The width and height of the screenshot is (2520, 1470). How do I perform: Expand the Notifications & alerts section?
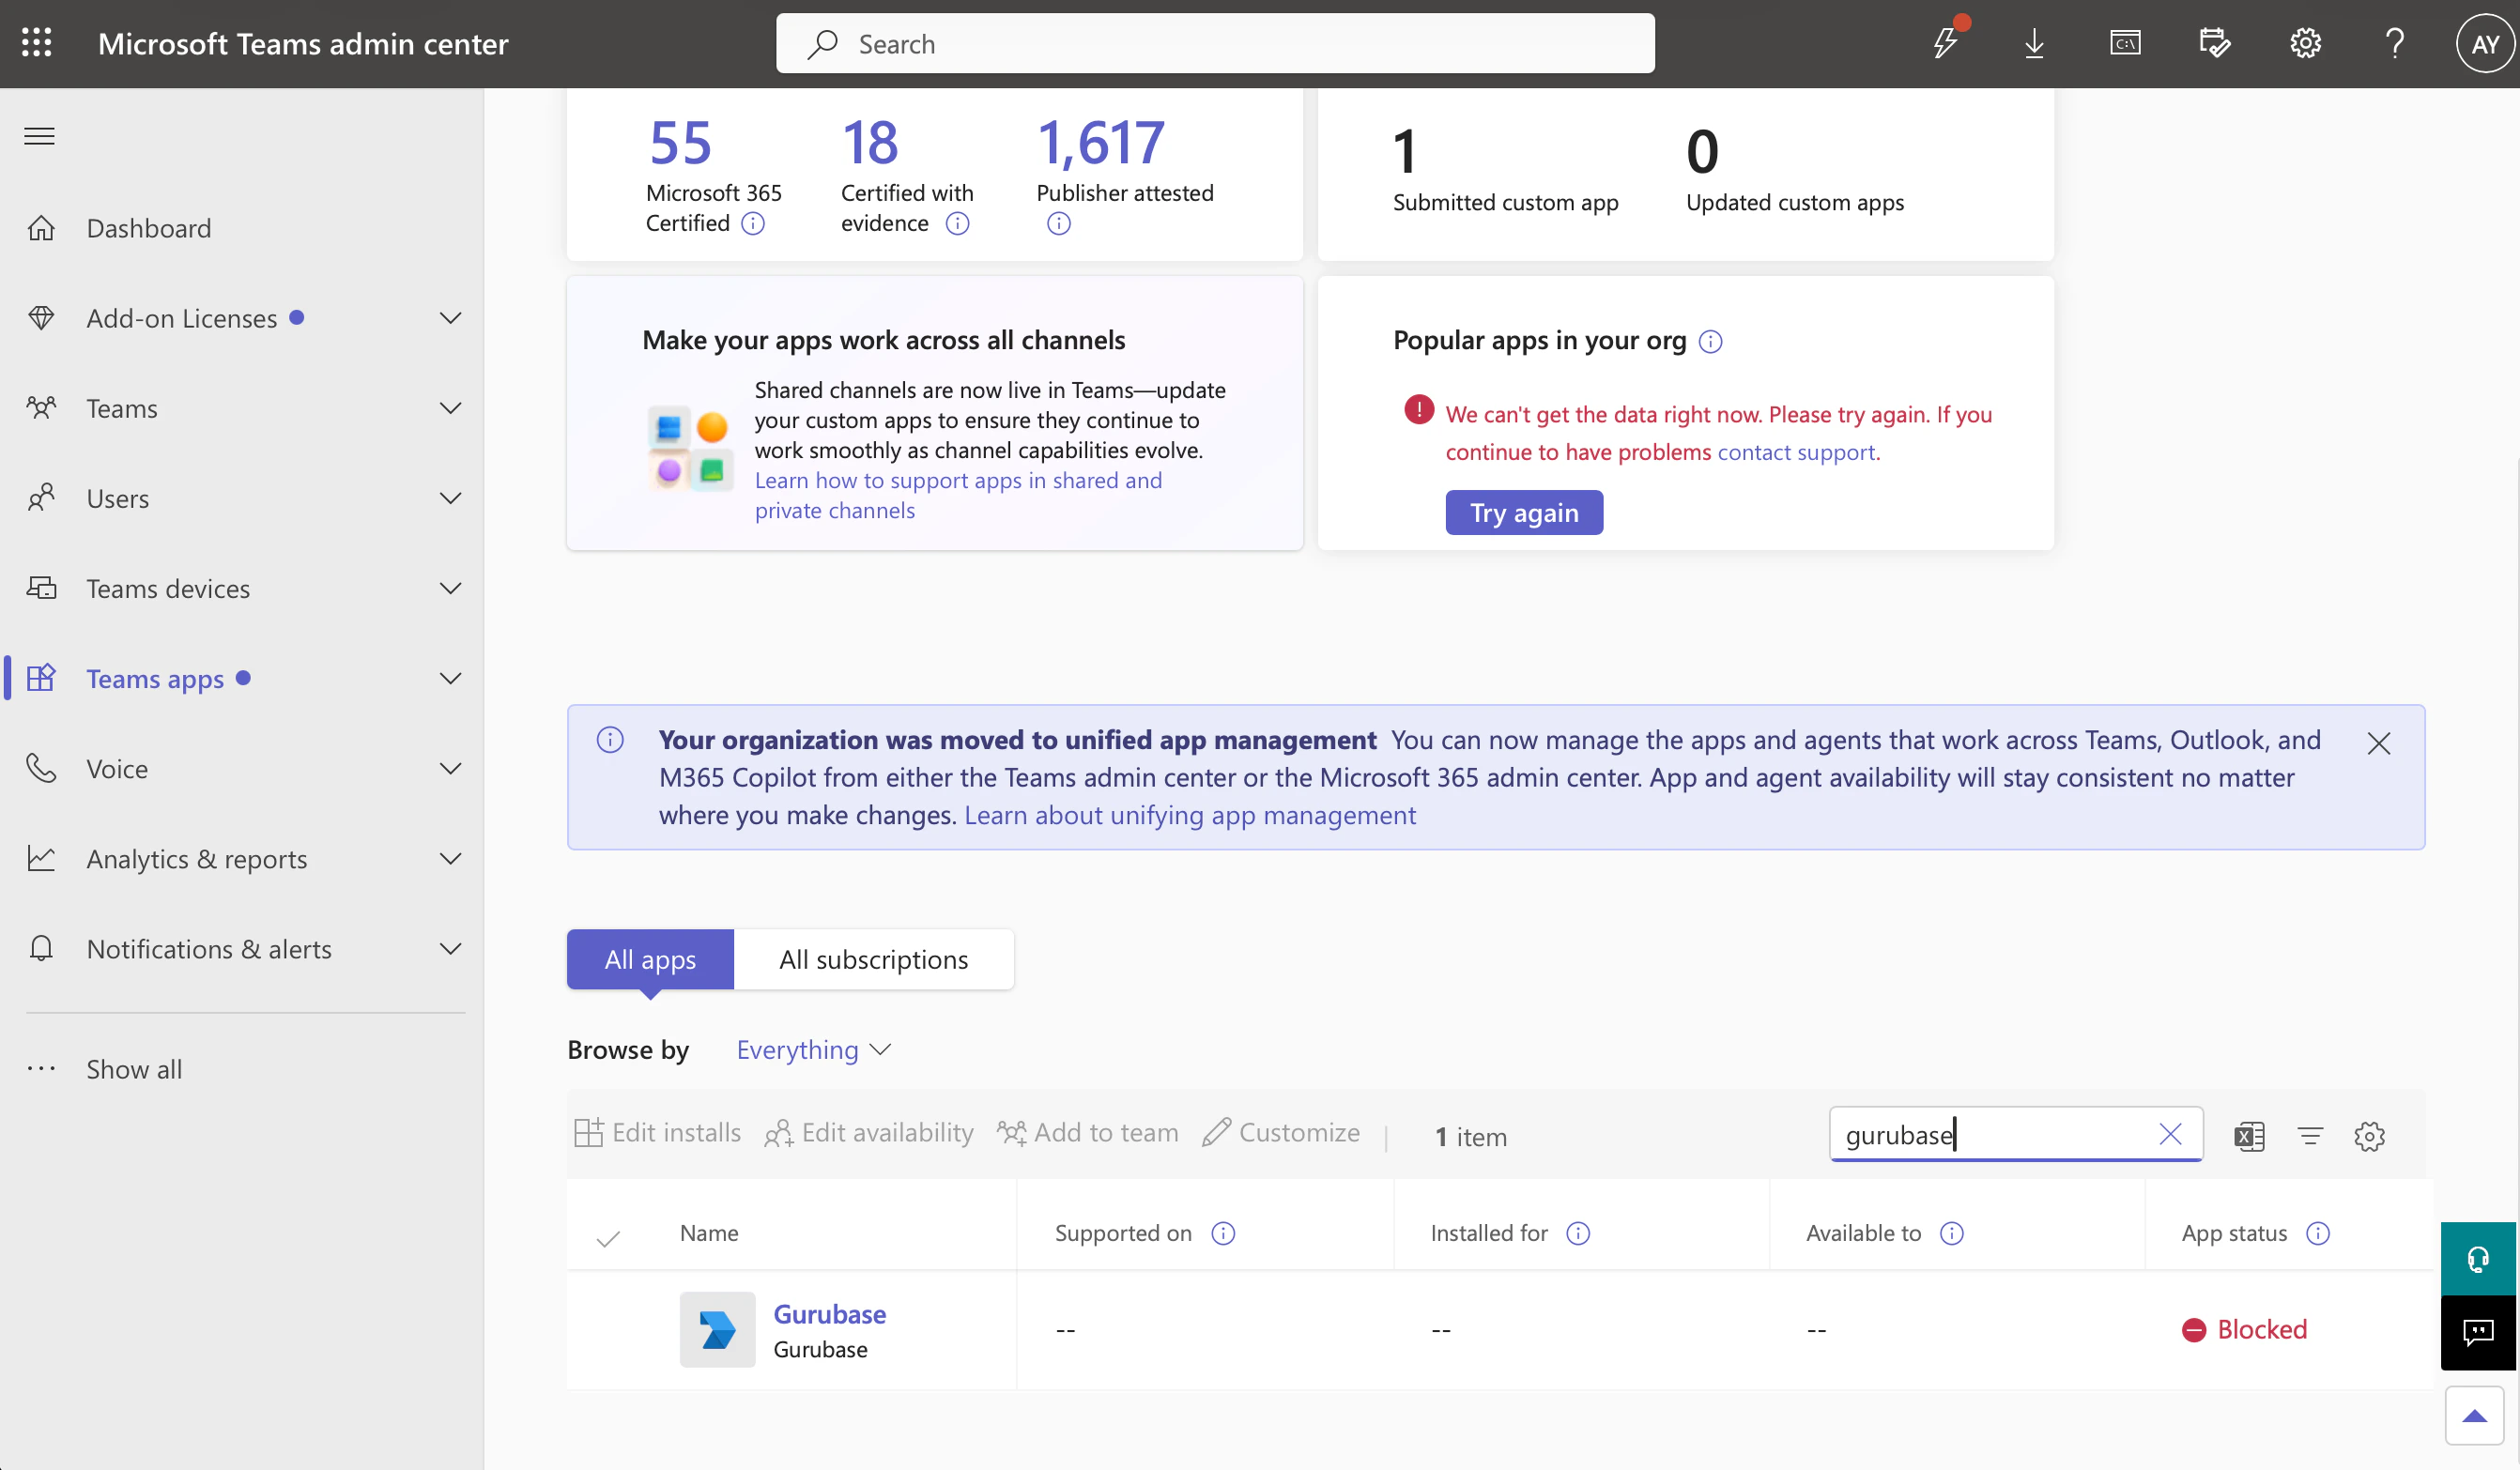click(451, 948)
